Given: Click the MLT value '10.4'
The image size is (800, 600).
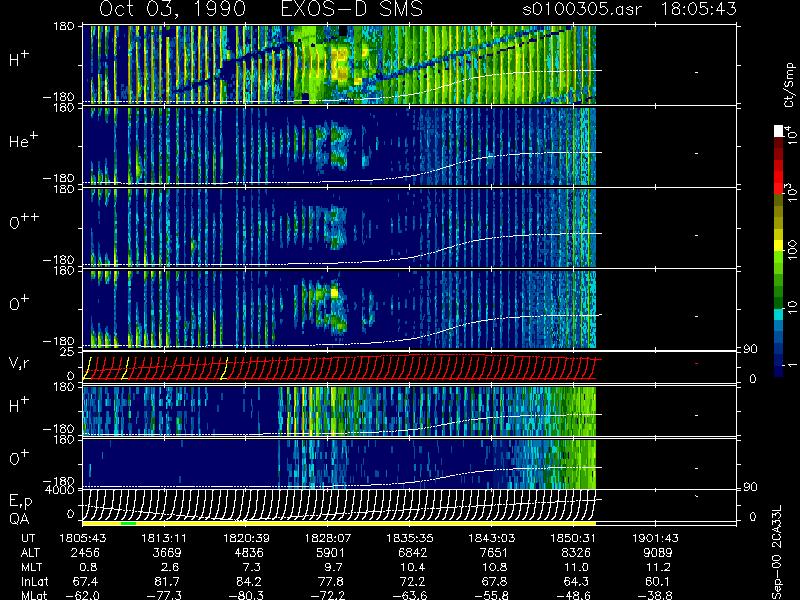Looking at the screenshot, I should 412,567.
